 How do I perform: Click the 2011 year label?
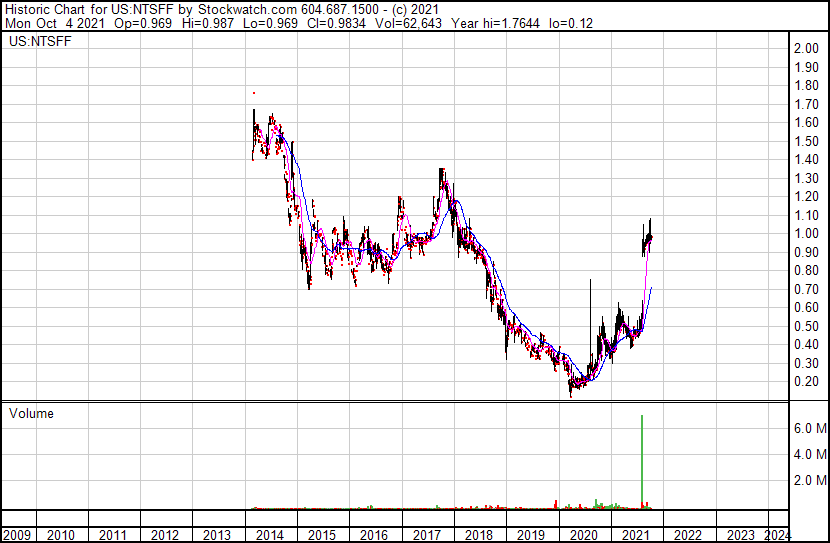tap(113, 535)
